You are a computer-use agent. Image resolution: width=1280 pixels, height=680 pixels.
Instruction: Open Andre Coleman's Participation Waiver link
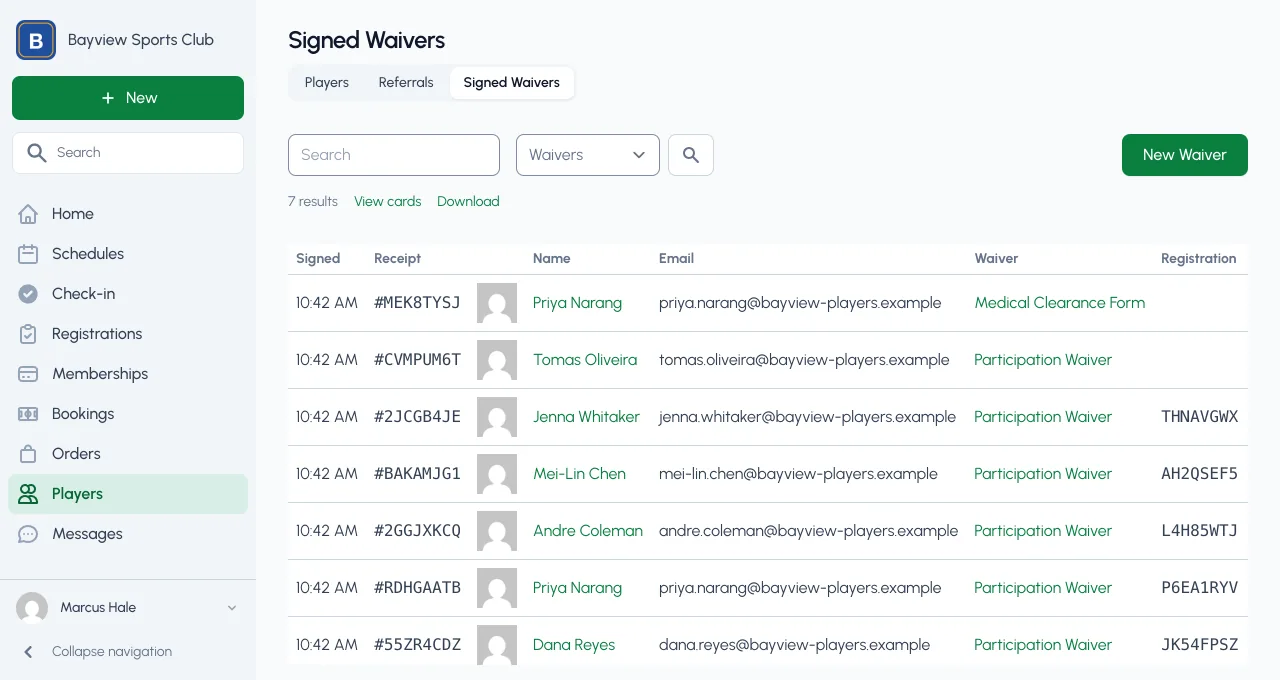(1043, 531)
